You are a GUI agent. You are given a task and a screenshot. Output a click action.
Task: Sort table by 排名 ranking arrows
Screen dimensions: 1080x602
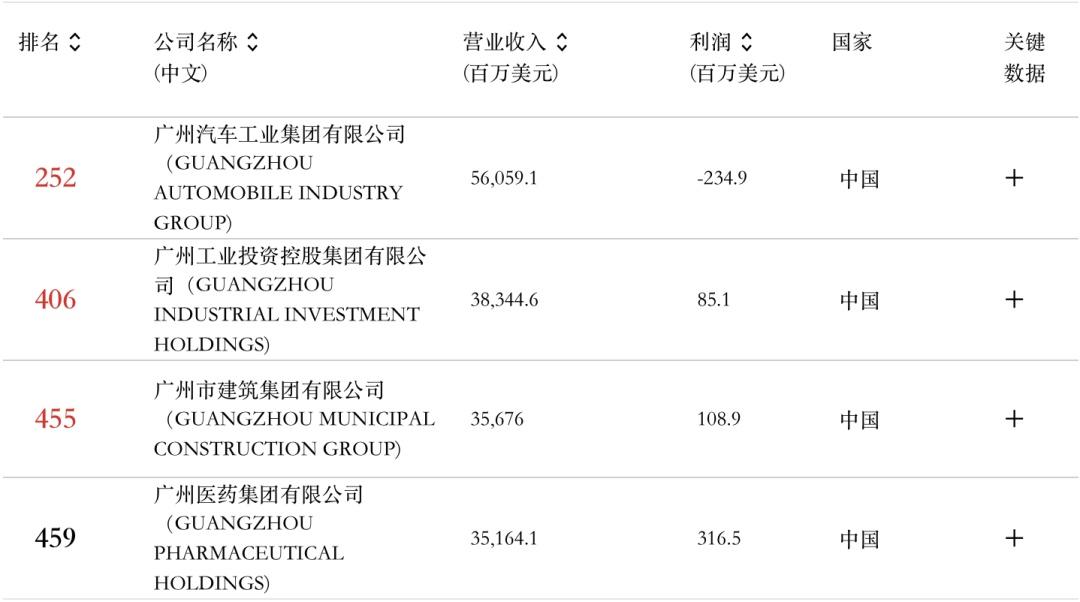click(x=74, y=43)
